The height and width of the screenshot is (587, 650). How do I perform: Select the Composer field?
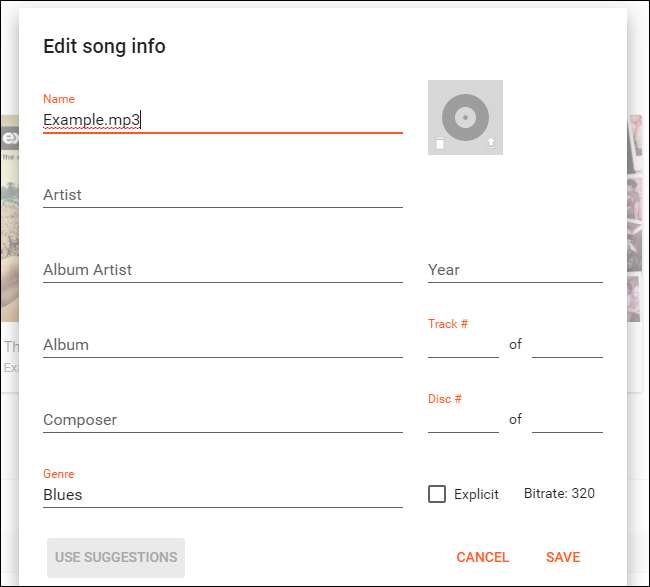tap(222, 420)
